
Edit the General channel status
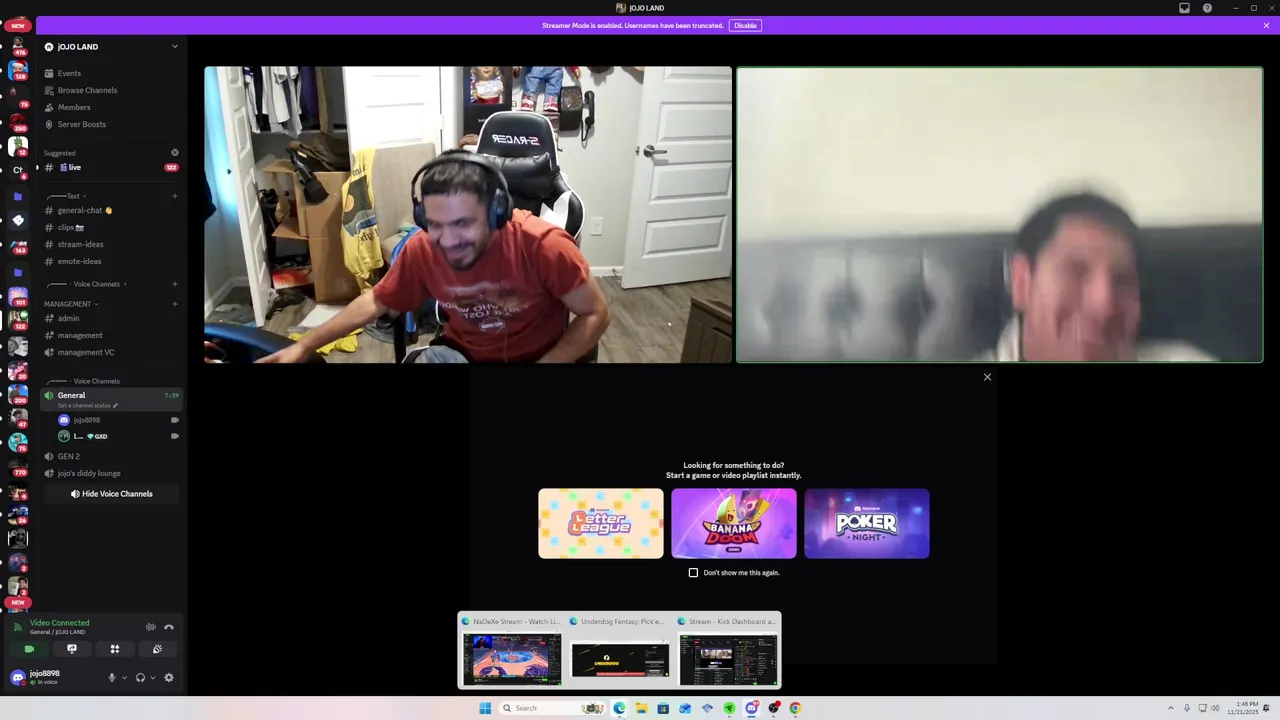tap(88, 406)
